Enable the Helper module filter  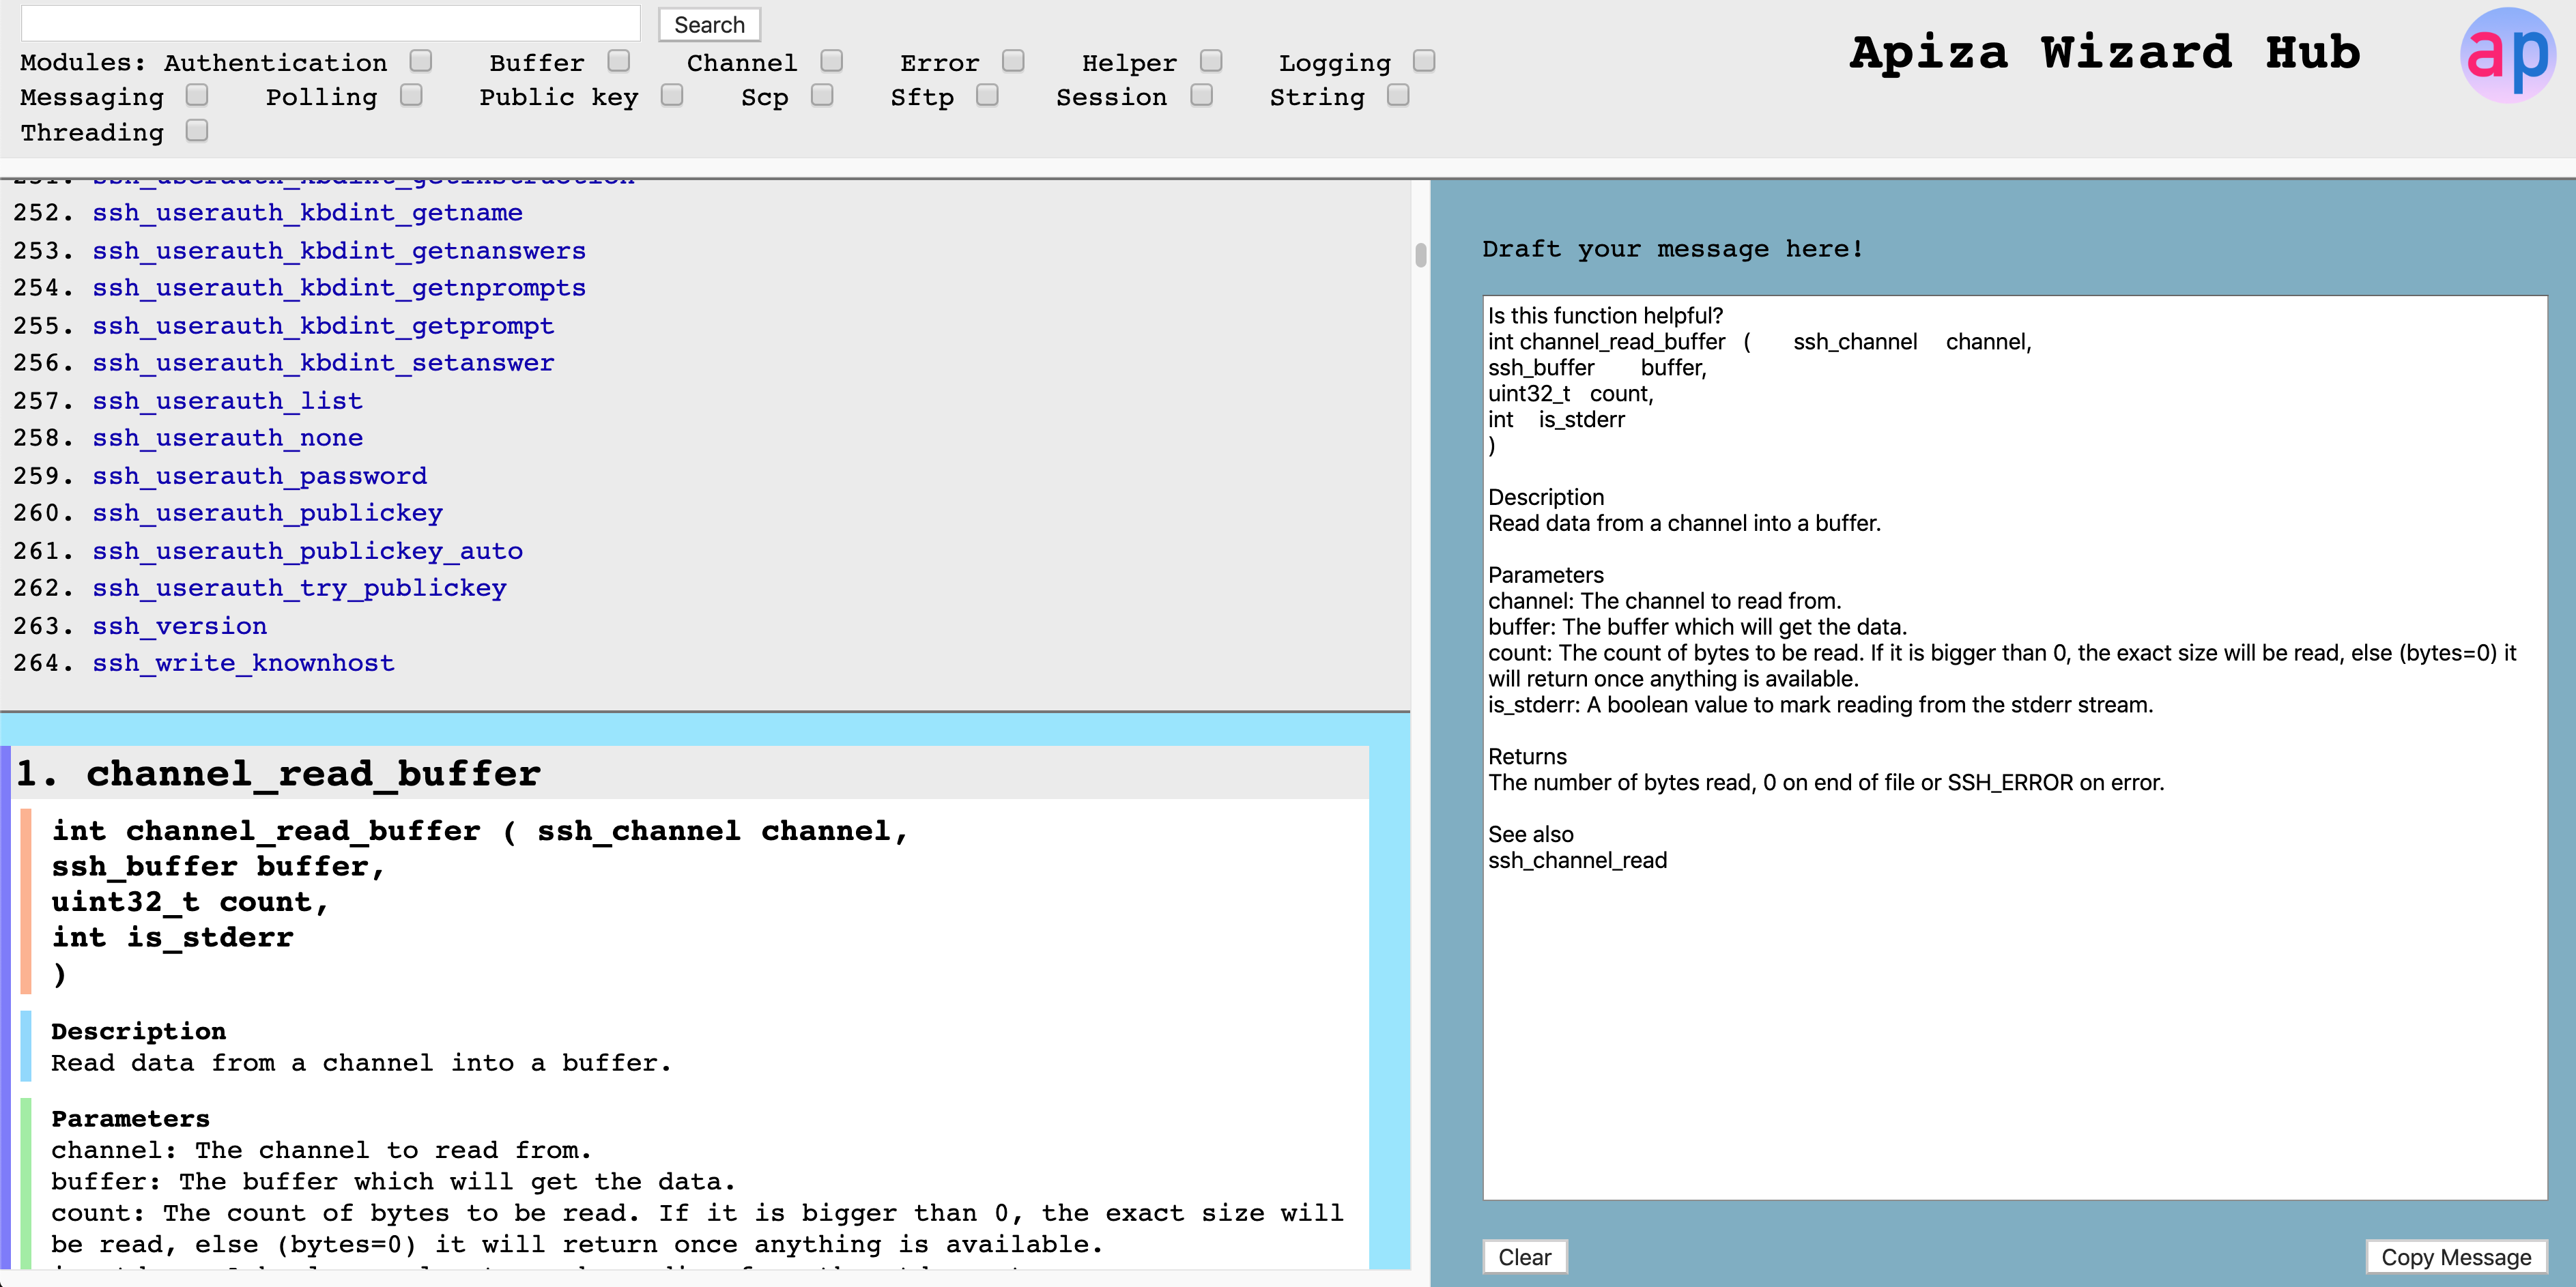1211,61
